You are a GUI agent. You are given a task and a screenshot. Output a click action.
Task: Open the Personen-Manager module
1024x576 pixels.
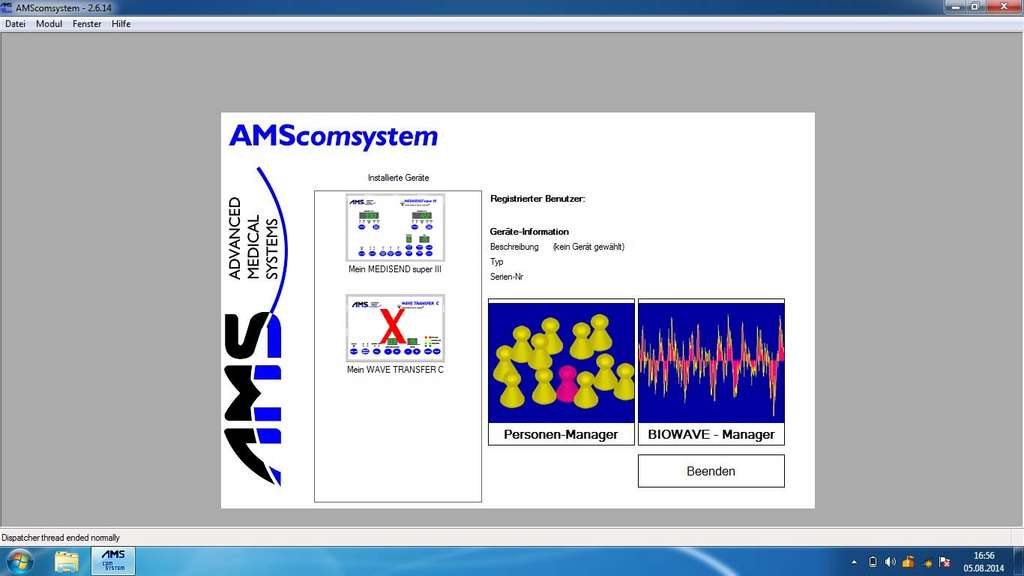click(x=561, y=372)
